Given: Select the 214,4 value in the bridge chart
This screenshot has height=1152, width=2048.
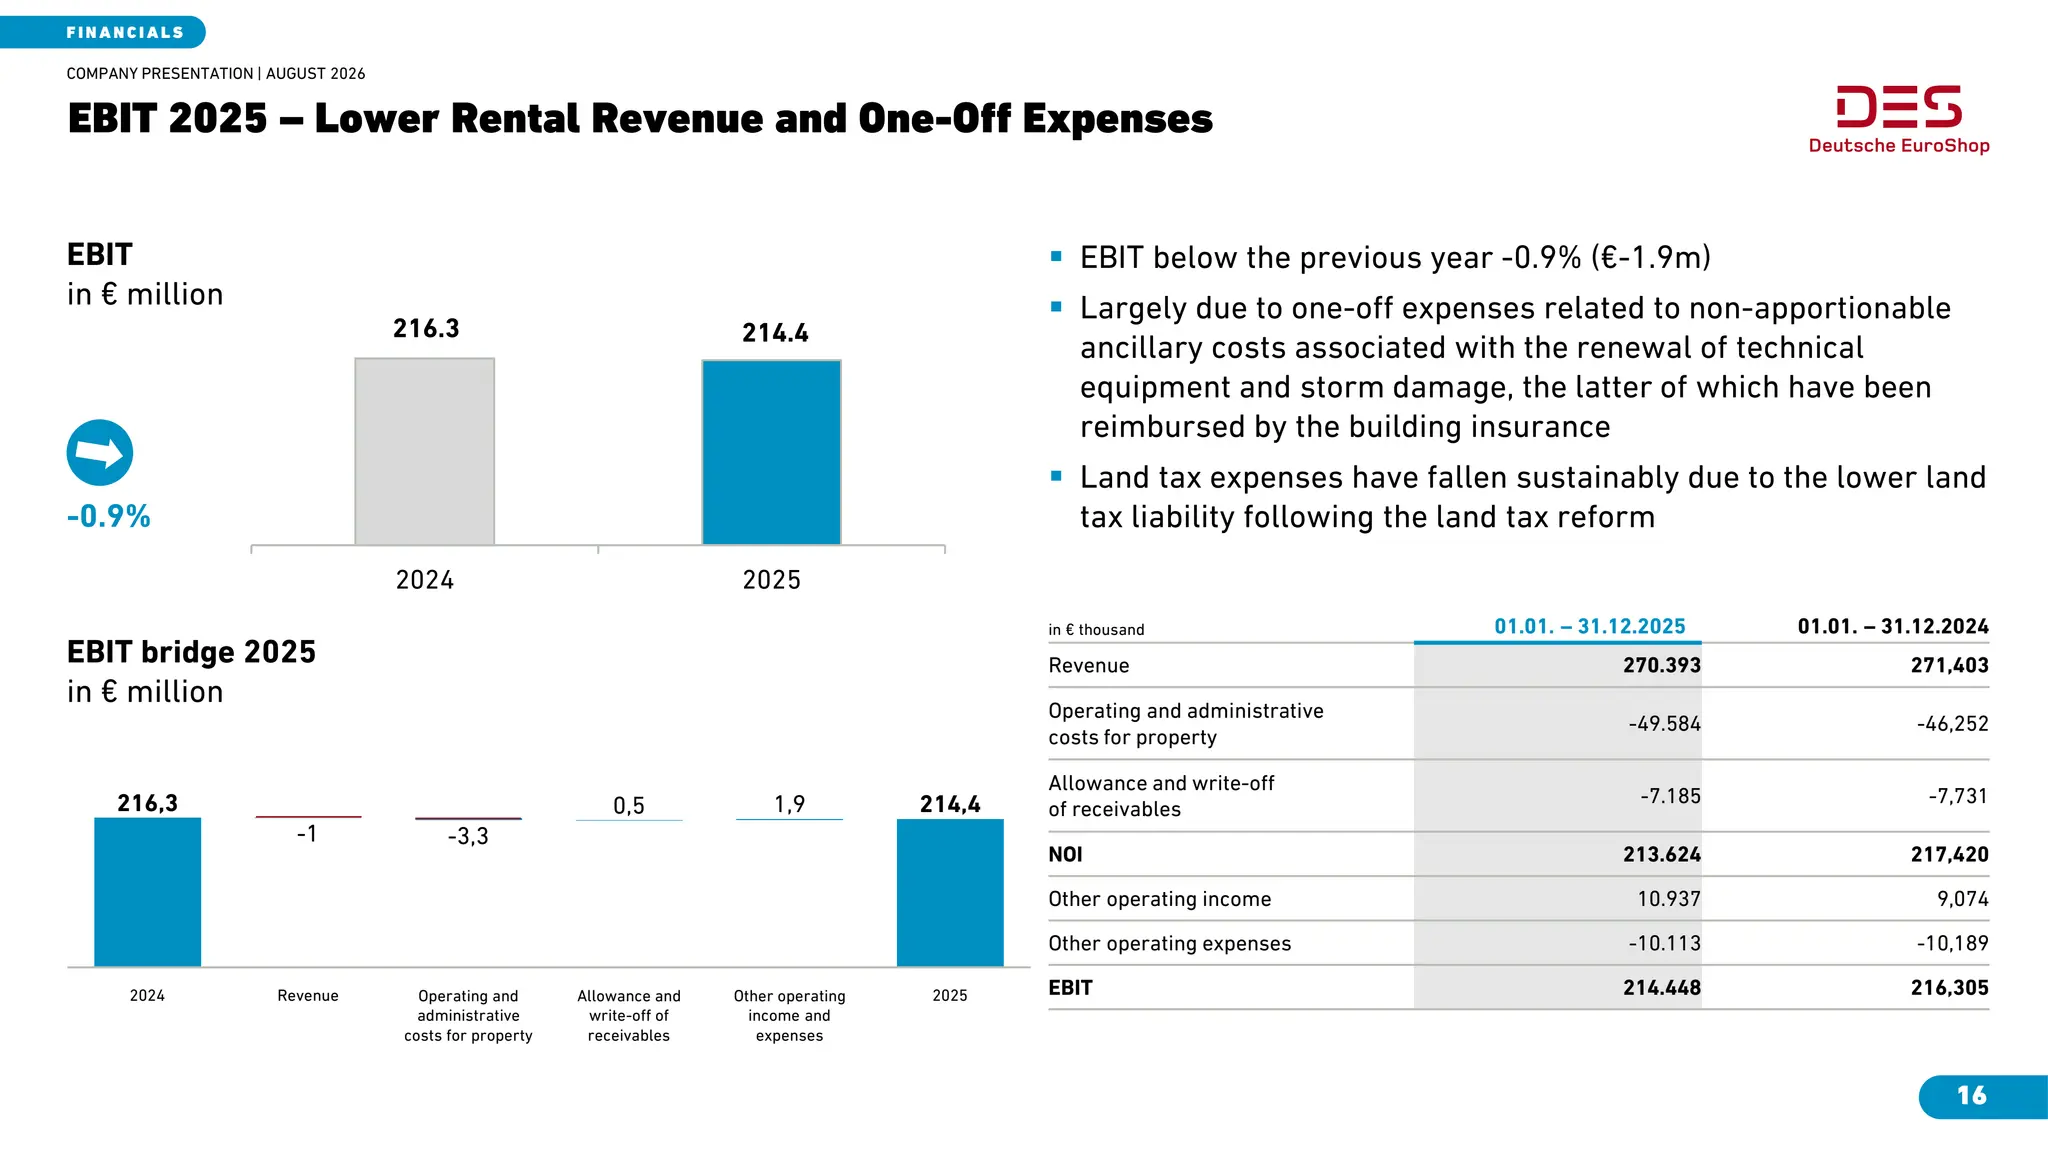Looking at the screenshot, I should point(950,804).
